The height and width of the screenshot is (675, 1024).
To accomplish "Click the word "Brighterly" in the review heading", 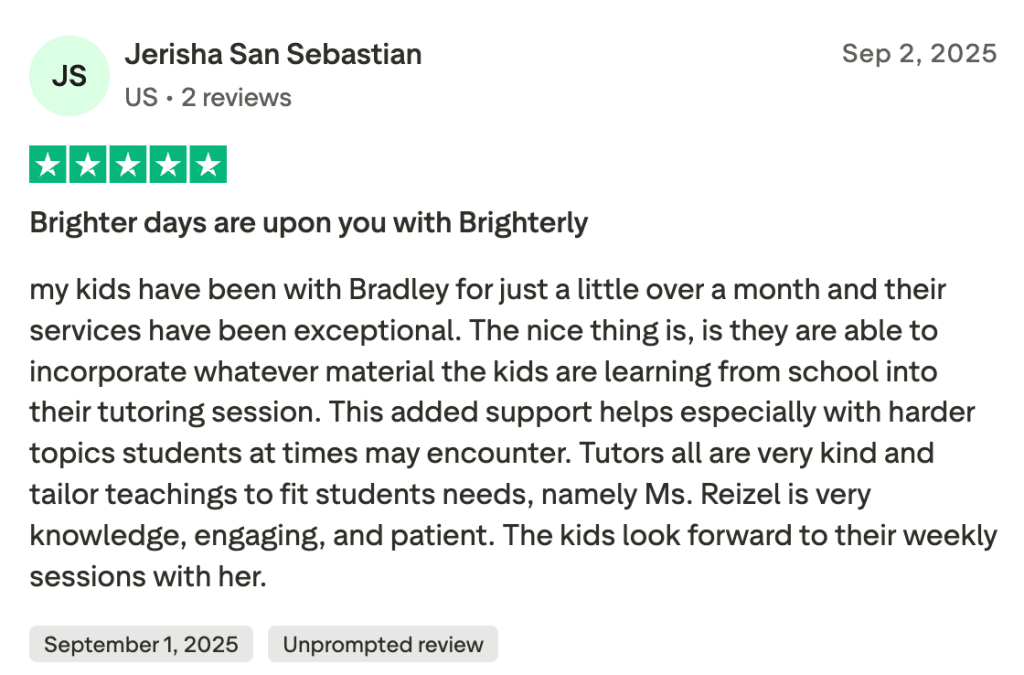I will [523, 222].
